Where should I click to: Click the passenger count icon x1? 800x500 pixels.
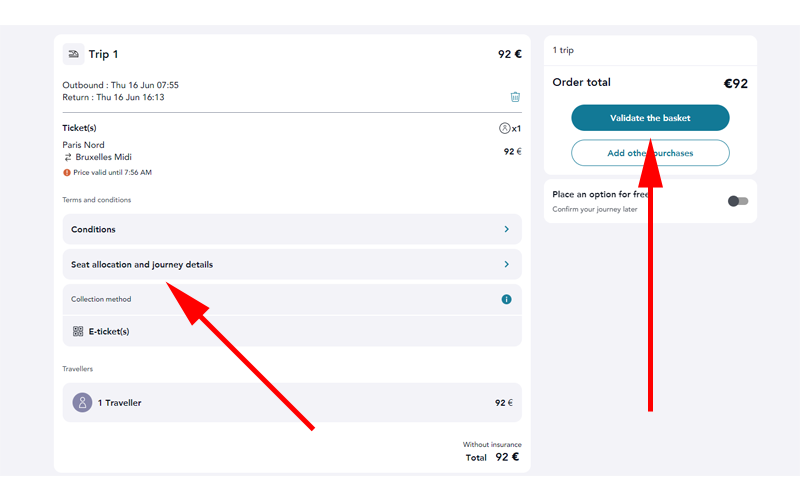coord(510,128)
